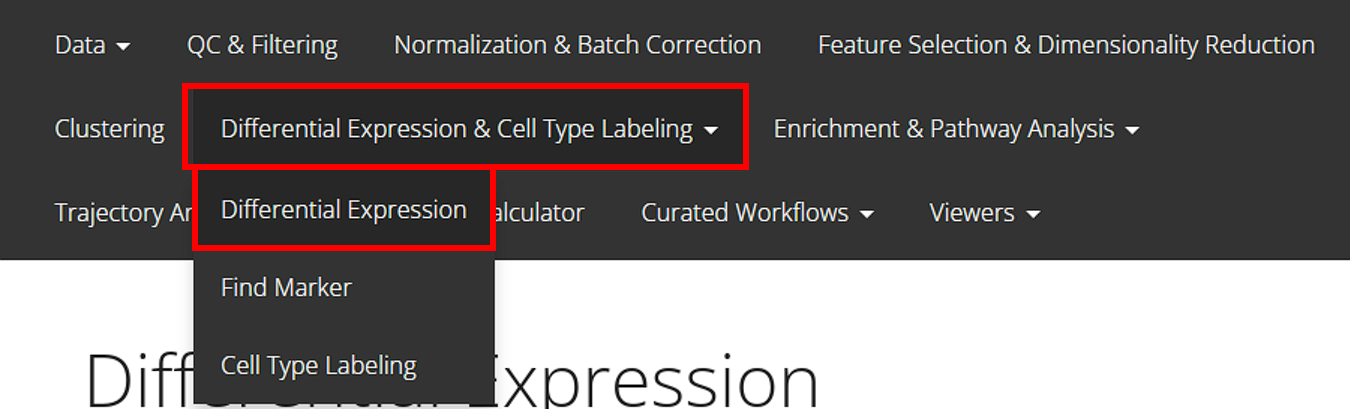Open Enrichment & Pathway Analysis menu
Image resolution: width=1350 pixels, height=409 pixels.
(x=943, y=129)
